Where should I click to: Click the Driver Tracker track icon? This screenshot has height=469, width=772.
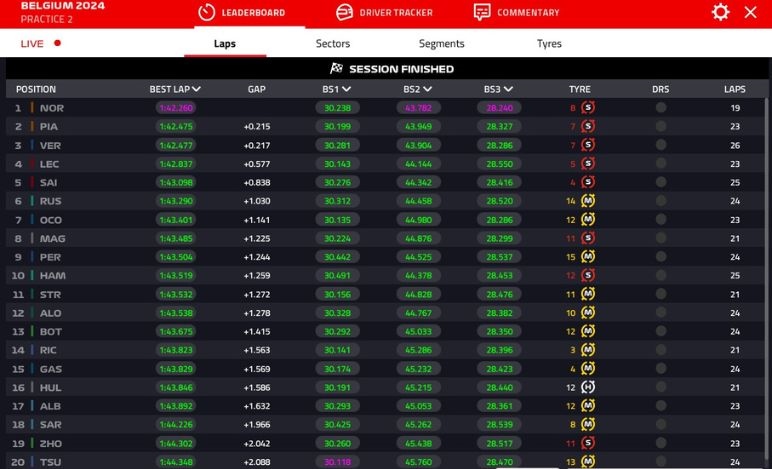(344, 12)
